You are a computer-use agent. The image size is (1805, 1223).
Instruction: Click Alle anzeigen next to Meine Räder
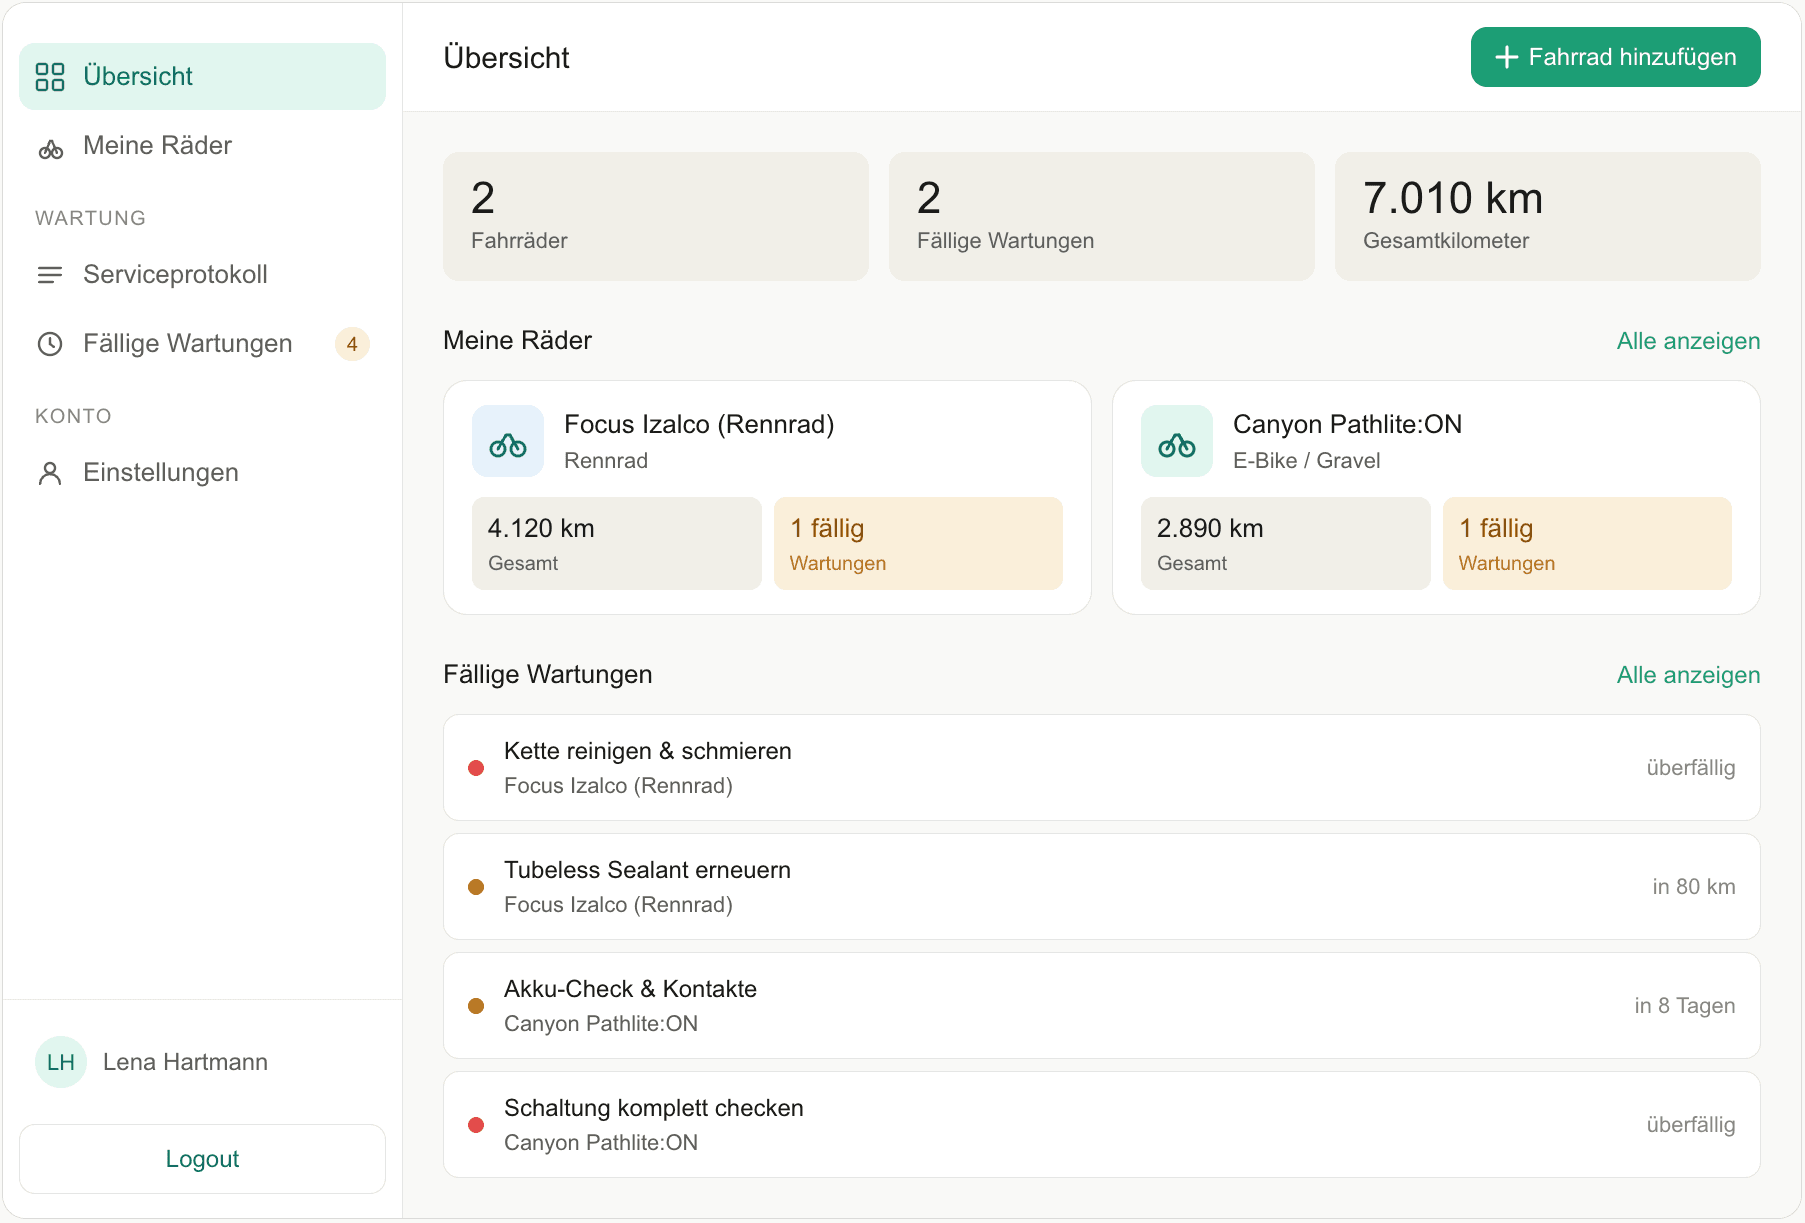click(1688, 341)
